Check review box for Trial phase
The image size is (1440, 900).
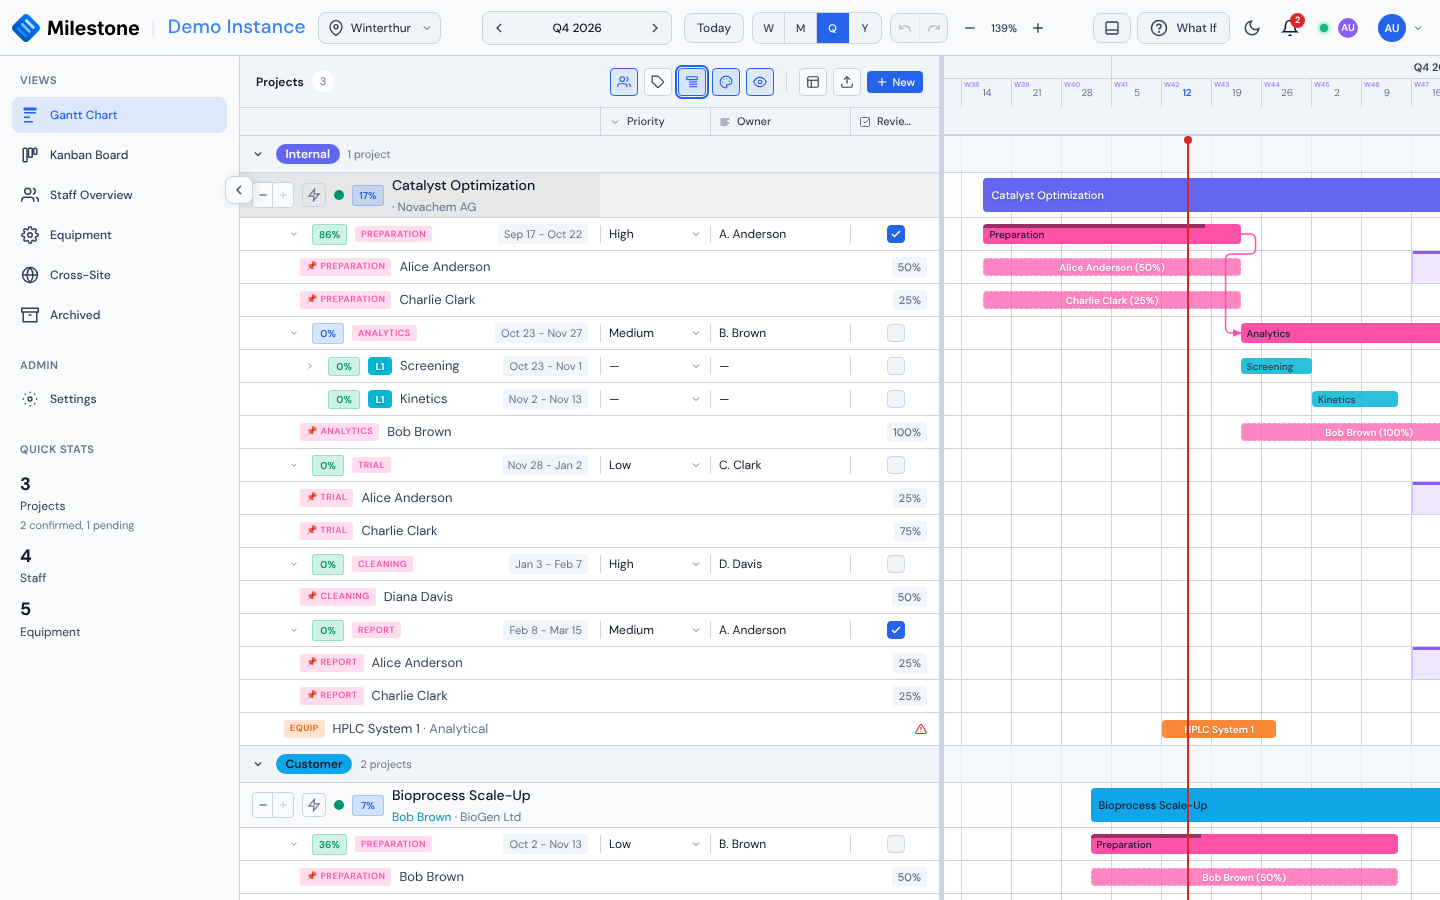point(896,465)
